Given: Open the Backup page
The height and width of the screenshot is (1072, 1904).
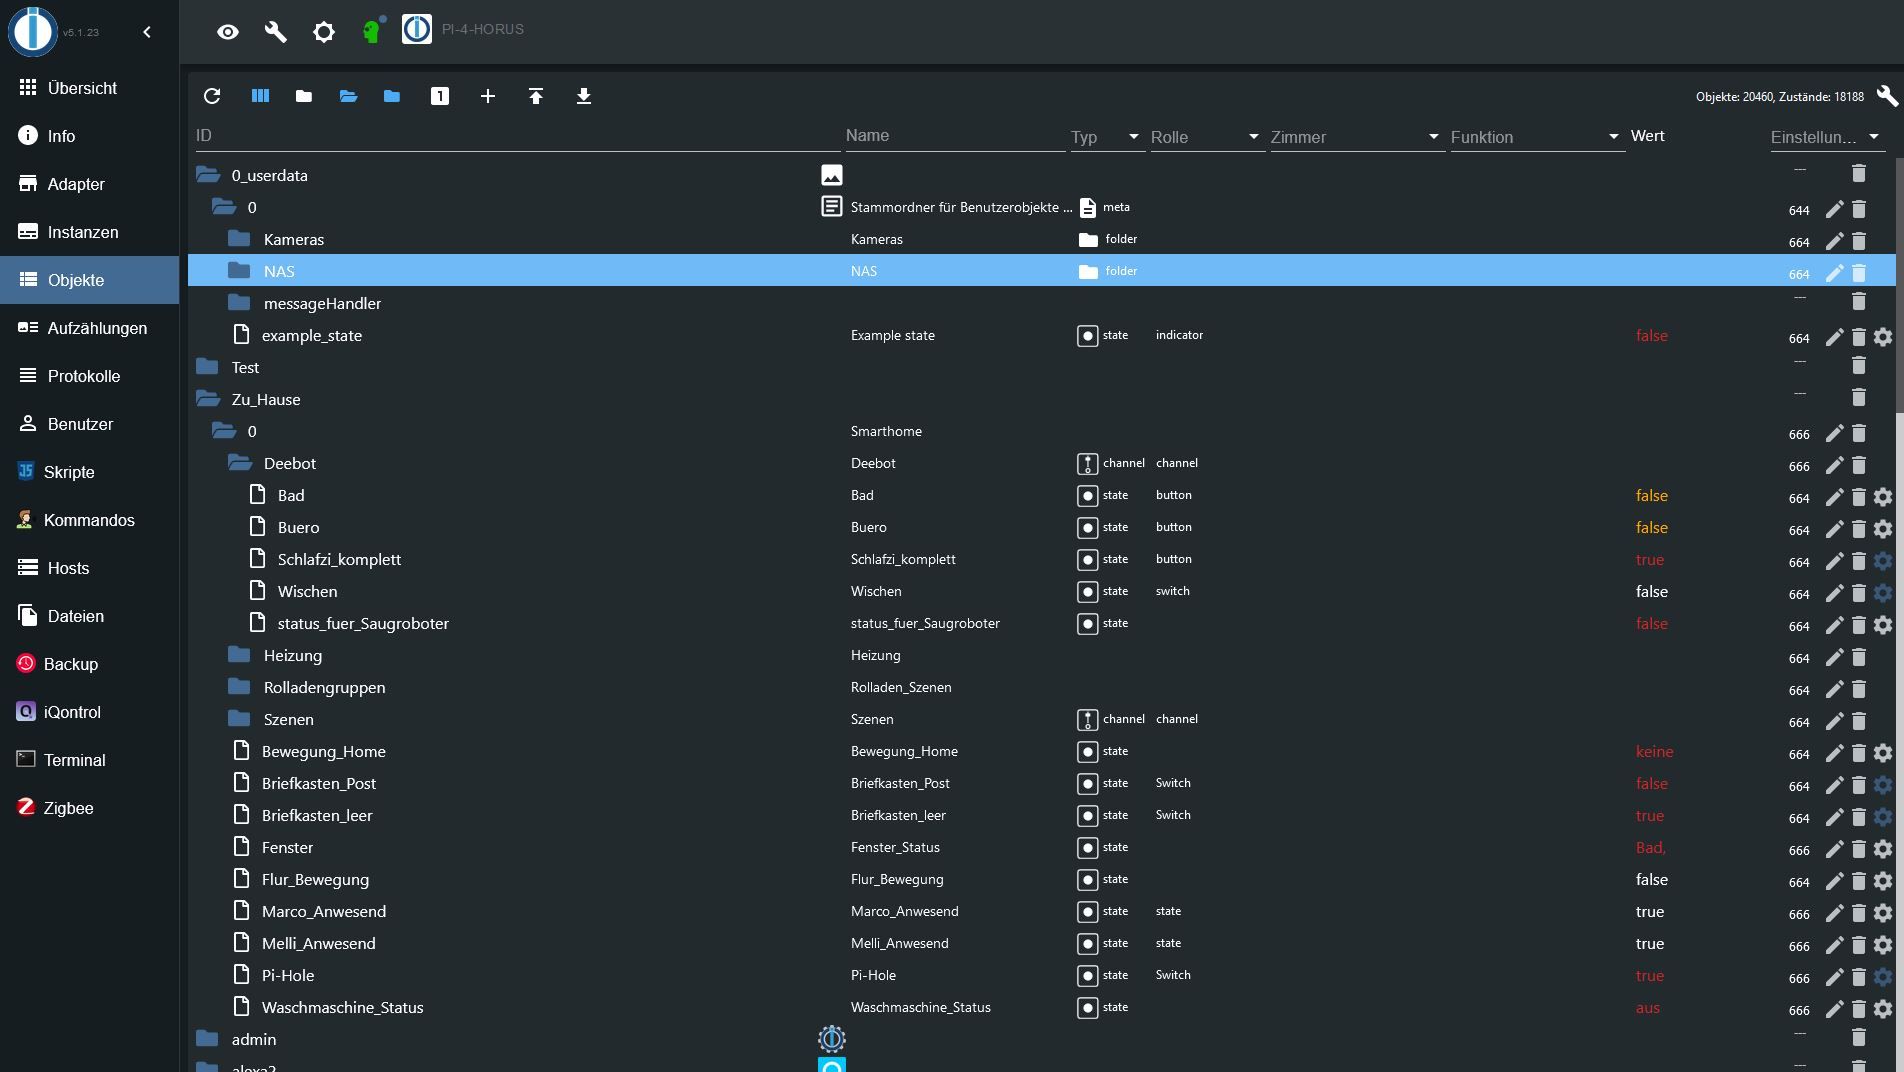Looking at the screenshot, I should pos(89,664).
